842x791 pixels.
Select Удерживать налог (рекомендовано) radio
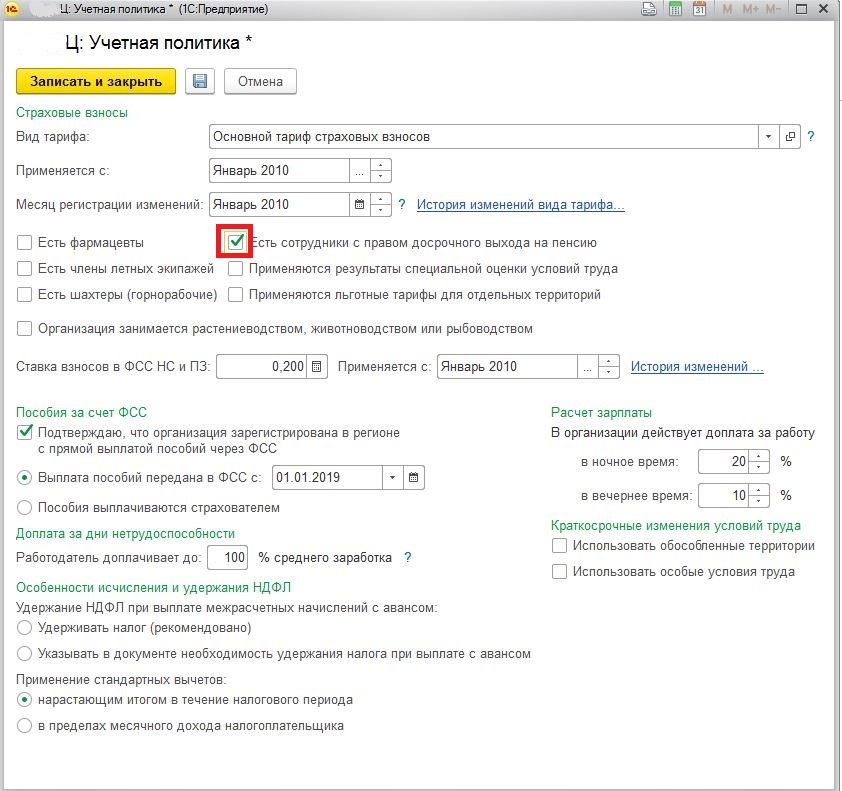tap(24, 627)
